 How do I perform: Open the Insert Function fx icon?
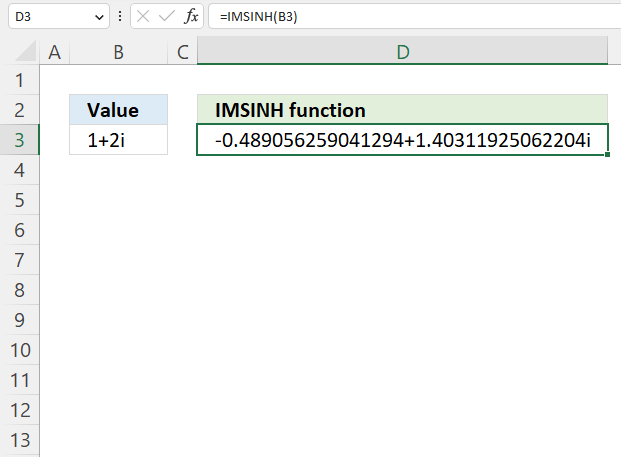191,17
